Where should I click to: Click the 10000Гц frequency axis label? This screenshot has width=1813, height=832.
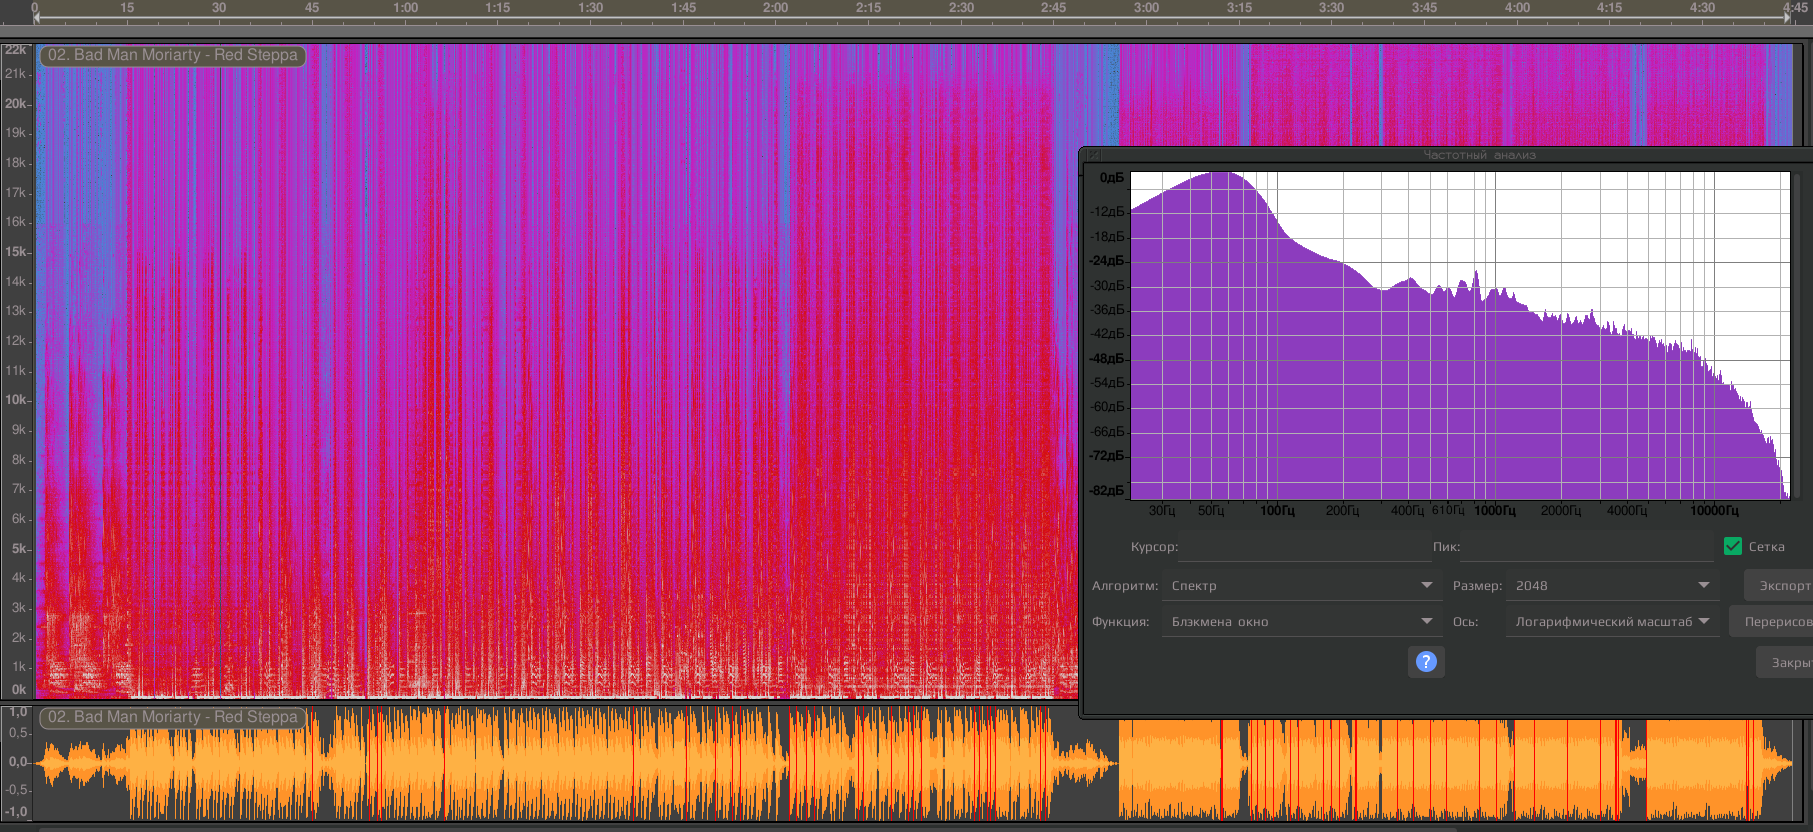click(x=1714, y=511)
